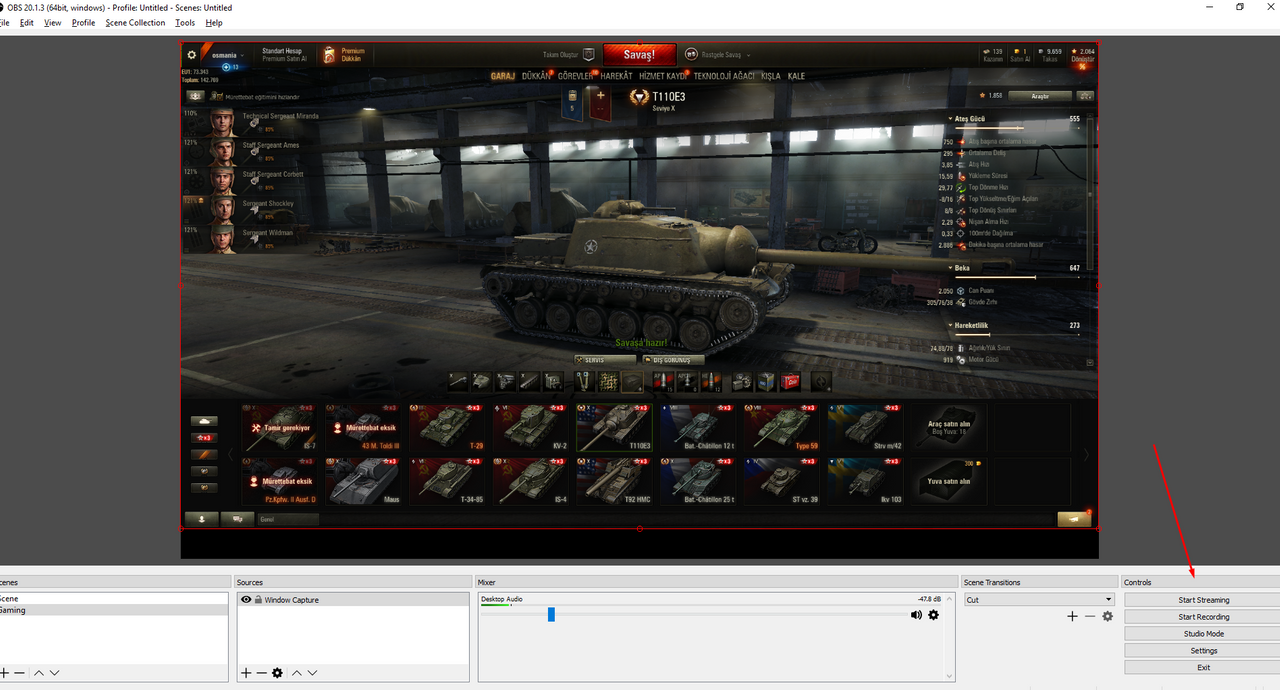The height and width of the screenshot is (690, 1280).
Task: Open transition properties gear icon
Action: pyautogui.click(x=1107, y=616)
